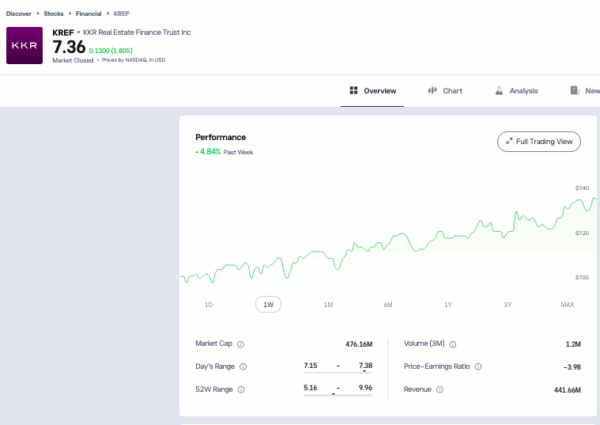Click the KKR purple logo
The height and width of the screenshot is (425, 600).
point(24,46)
